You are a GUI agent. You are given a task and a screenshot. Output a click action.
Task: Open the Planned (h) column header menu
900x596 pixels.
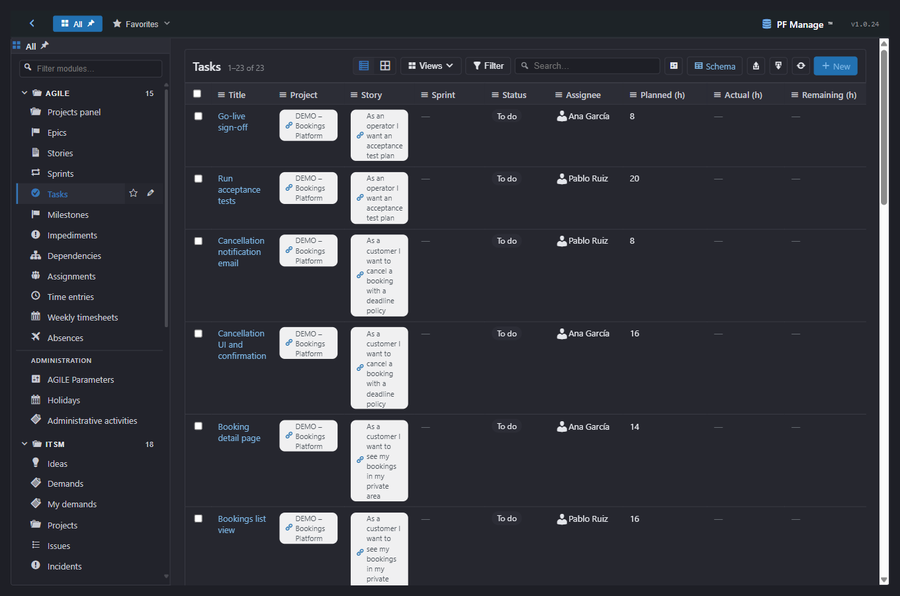pos(633,95)
